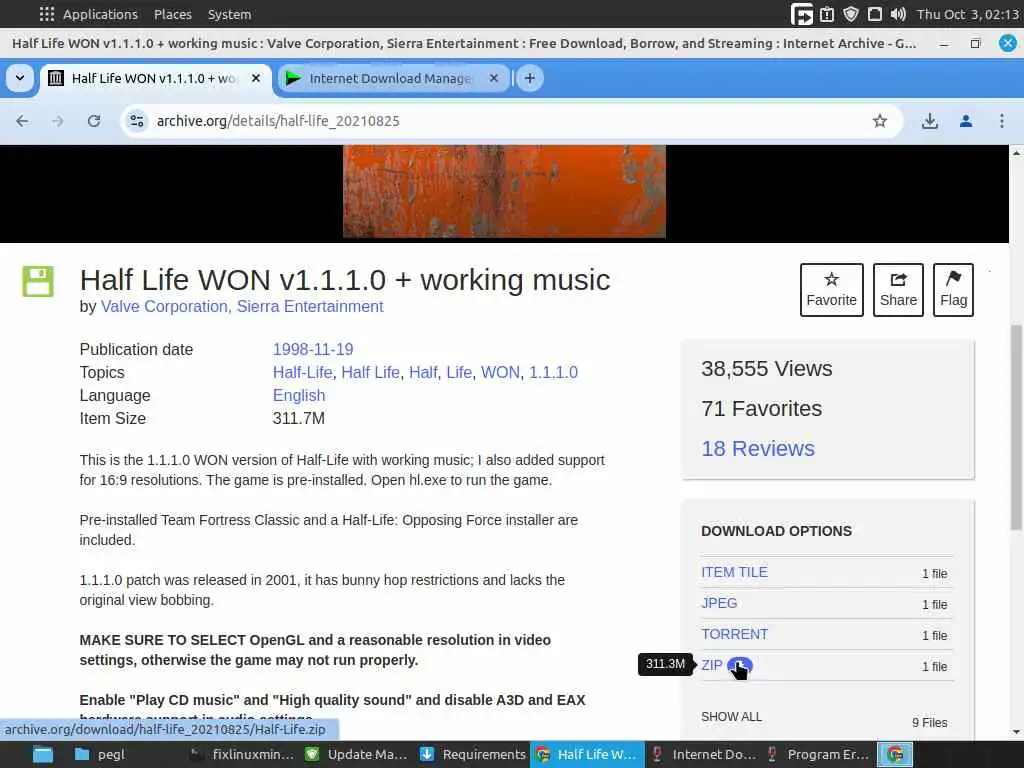Click the Share button
1024x768 pixels.
point(898,290)
